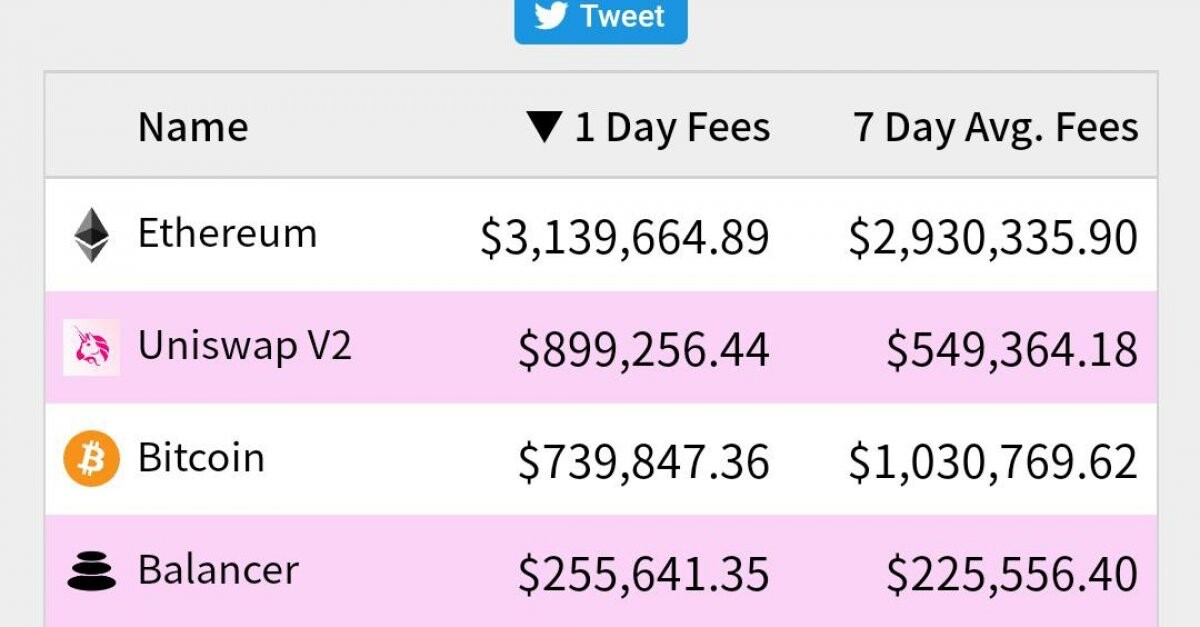Image resolution: width=1200 pixels, height=627 pixels.
Task: Select Balancer 7 day average $225,556.40
Action: pos(1012,574)
